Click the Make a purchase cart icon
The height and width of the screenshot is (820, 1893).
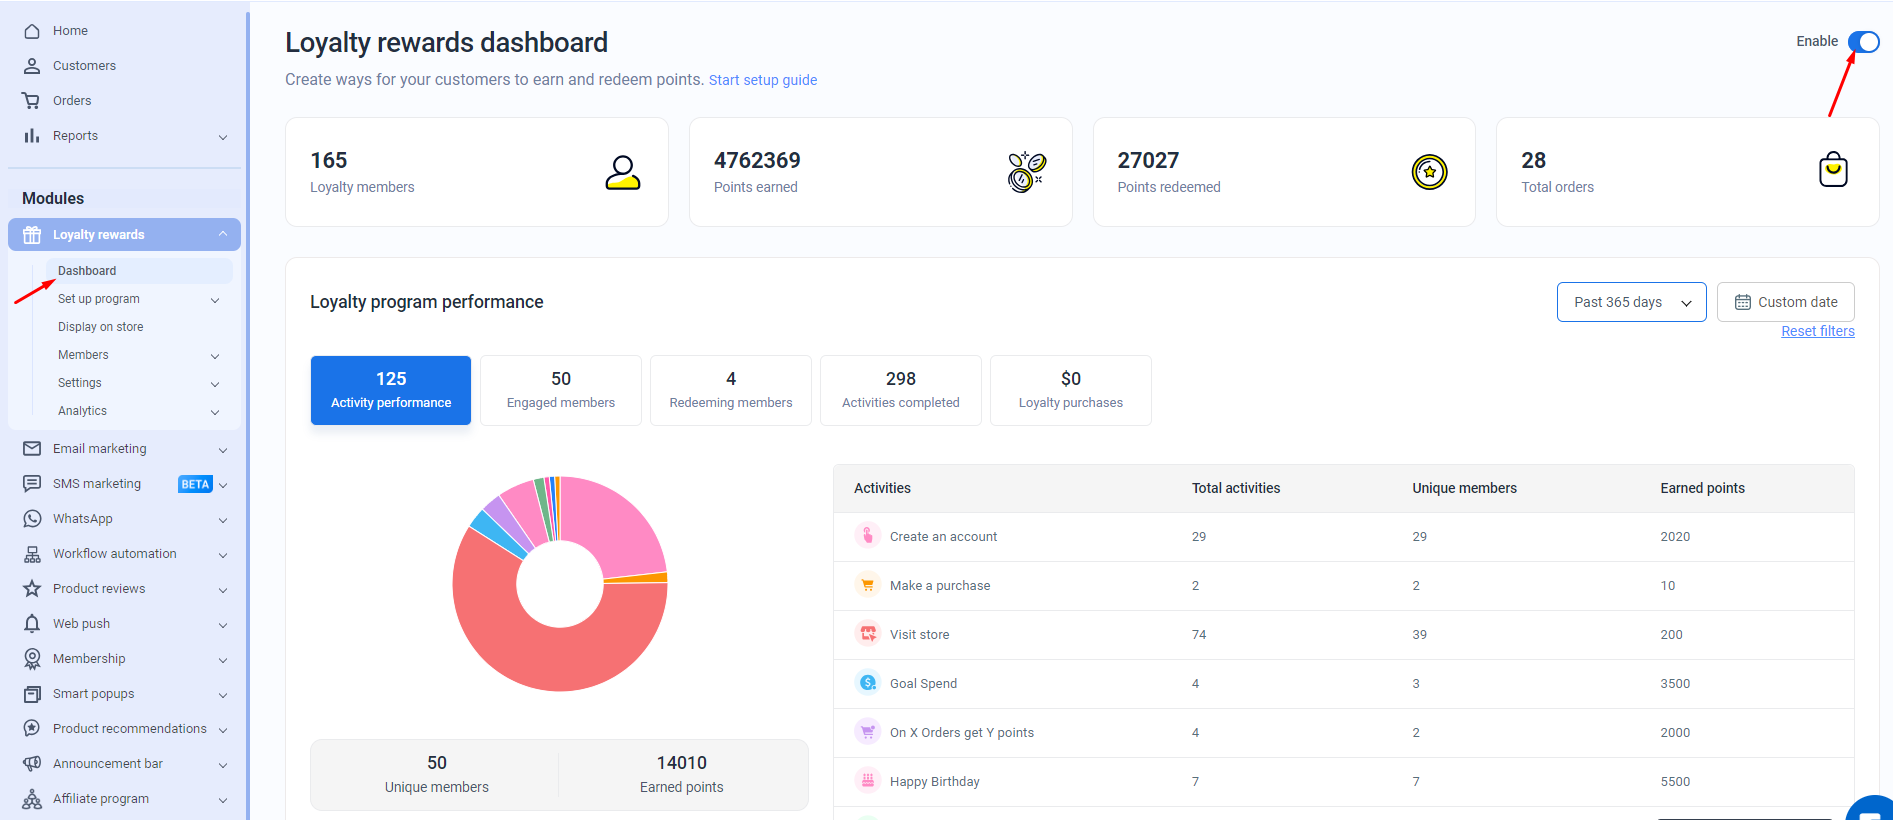(x=868, y=585)
